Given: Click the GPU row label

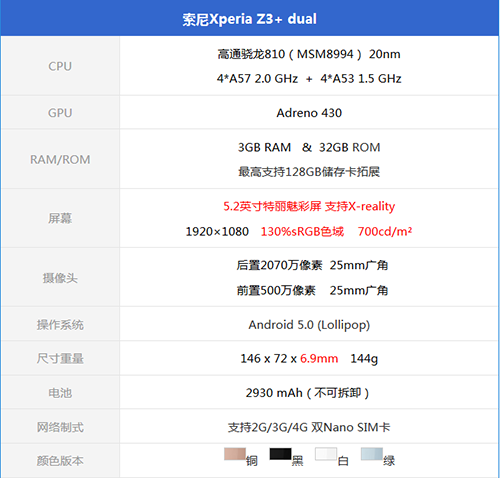Looking at the screenshot, I should pyautogui.click(x=60, y=113).
